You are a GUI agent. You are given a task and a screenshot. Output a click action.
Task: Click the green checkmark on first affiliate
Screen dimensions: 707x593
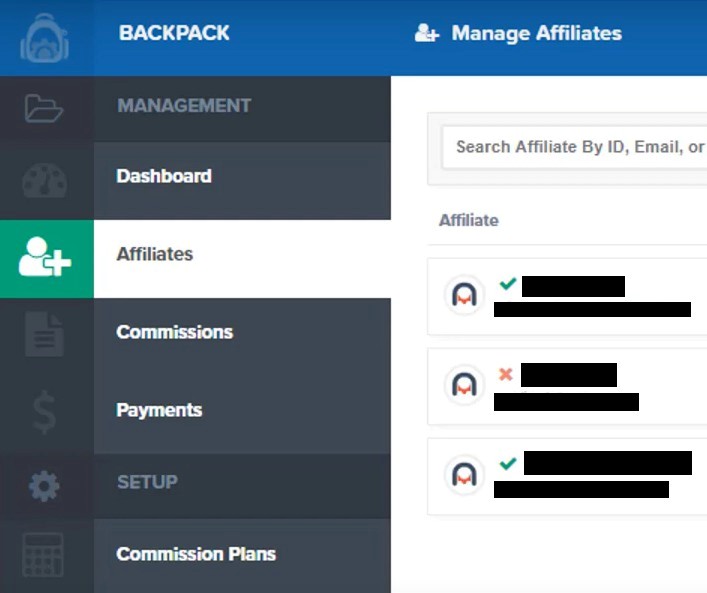(x=508, y=284)
